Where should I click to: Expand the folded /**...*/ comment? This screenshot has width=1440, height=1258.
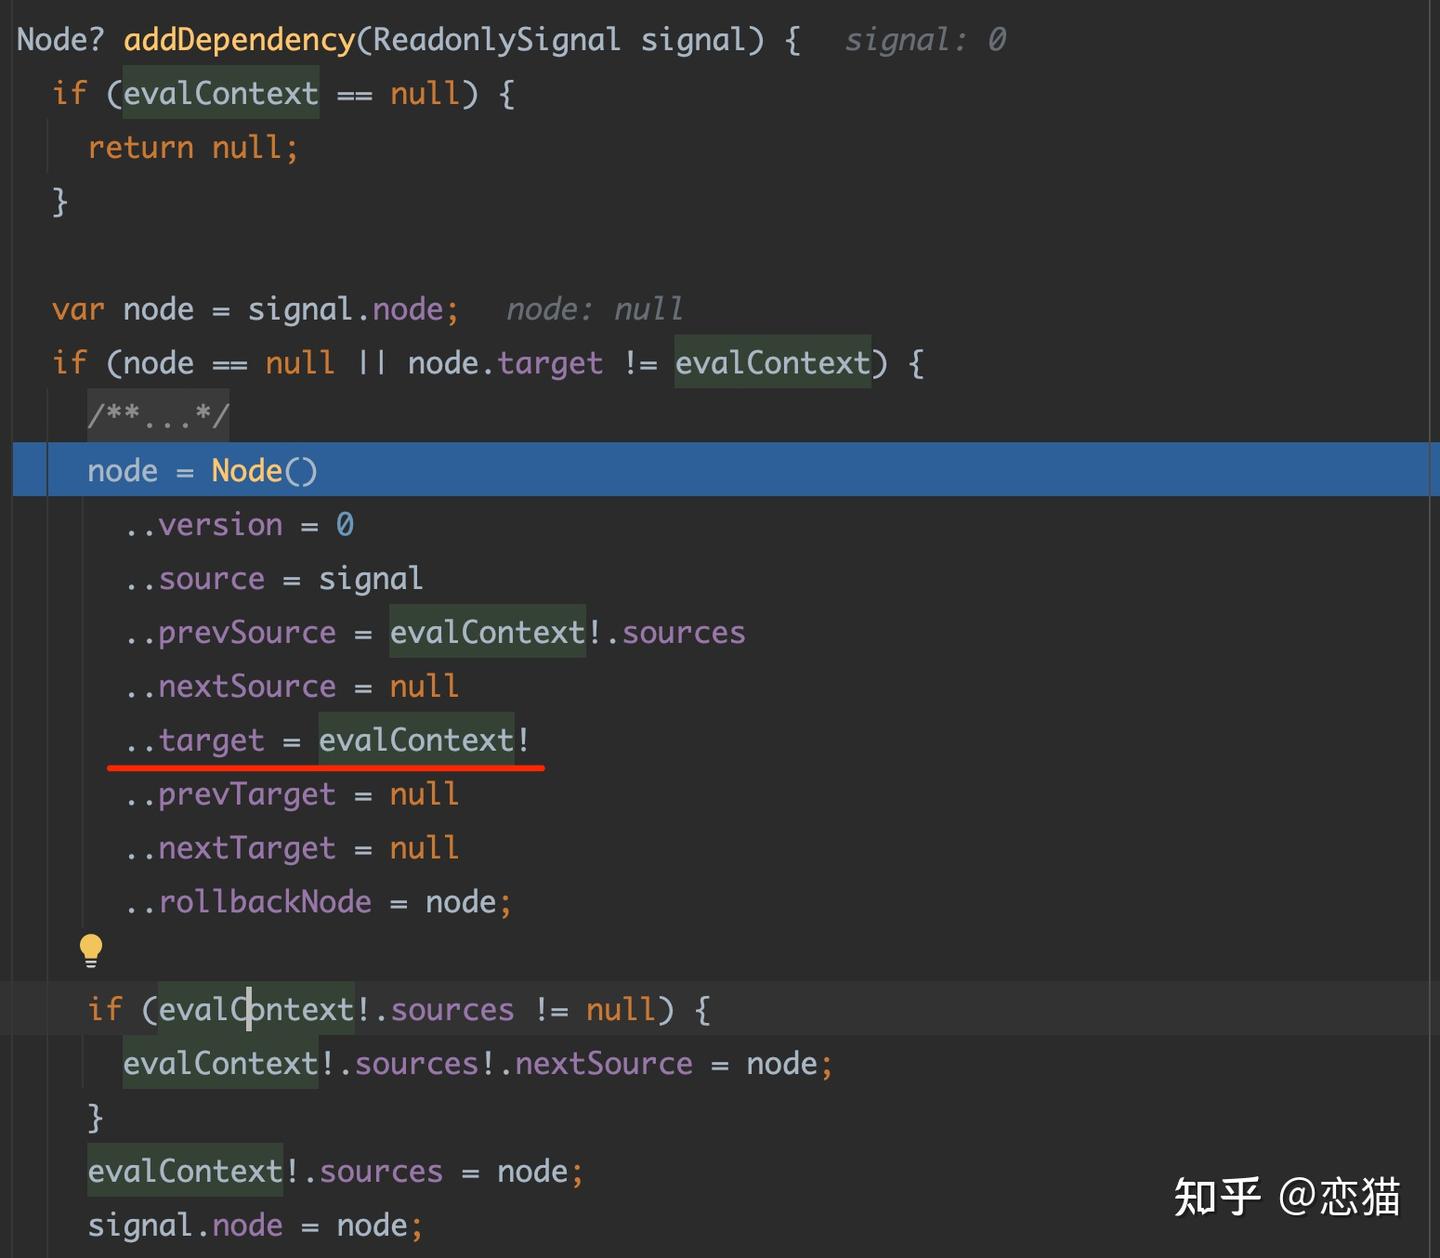point(158,416)
